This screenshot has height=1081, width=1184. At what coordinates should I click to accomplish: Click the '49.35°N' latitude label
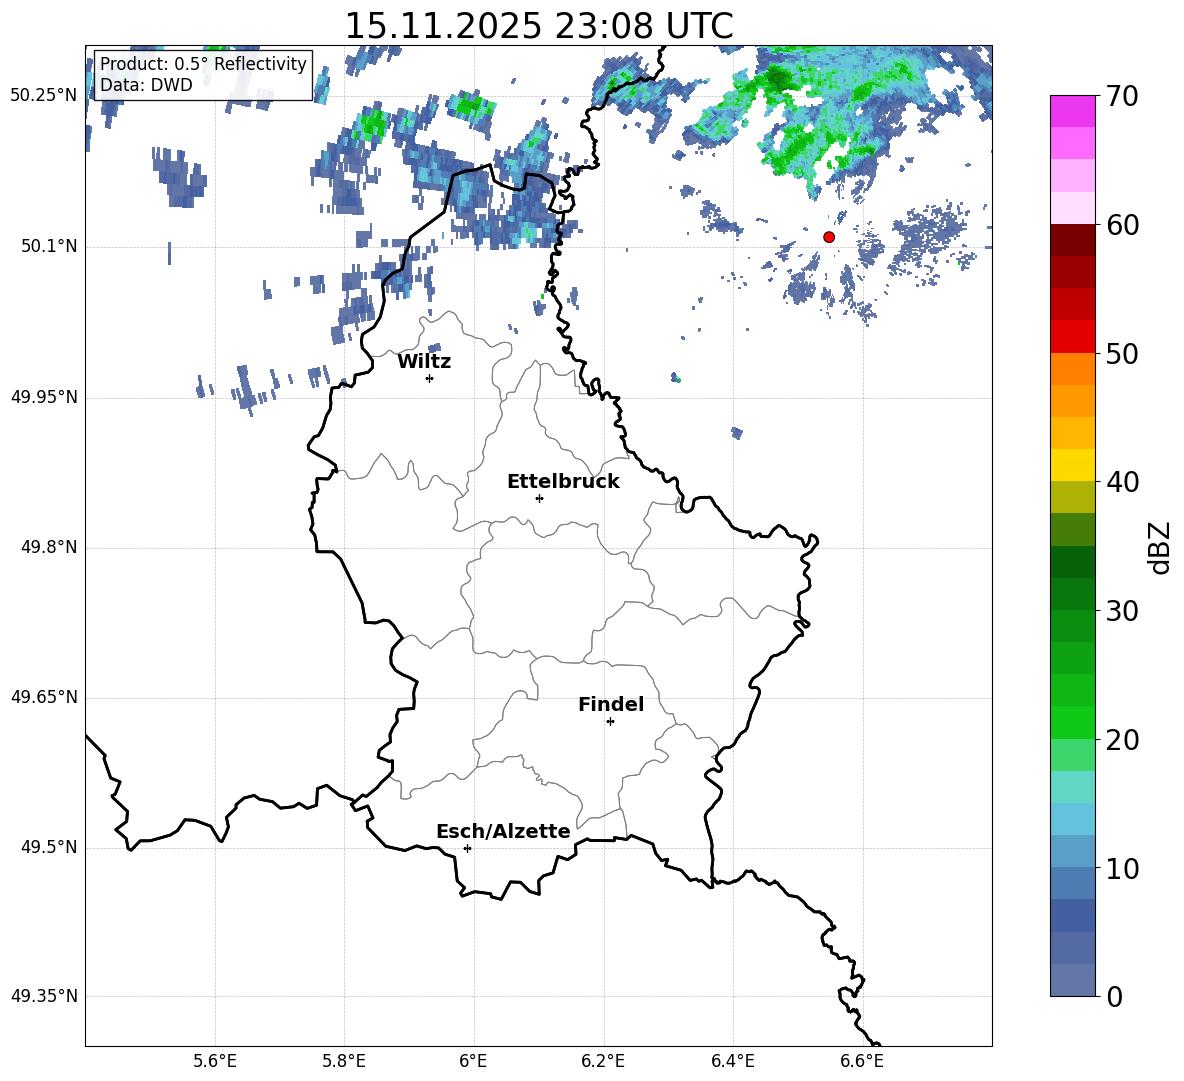pyautogui.click(x=44, y=996)
